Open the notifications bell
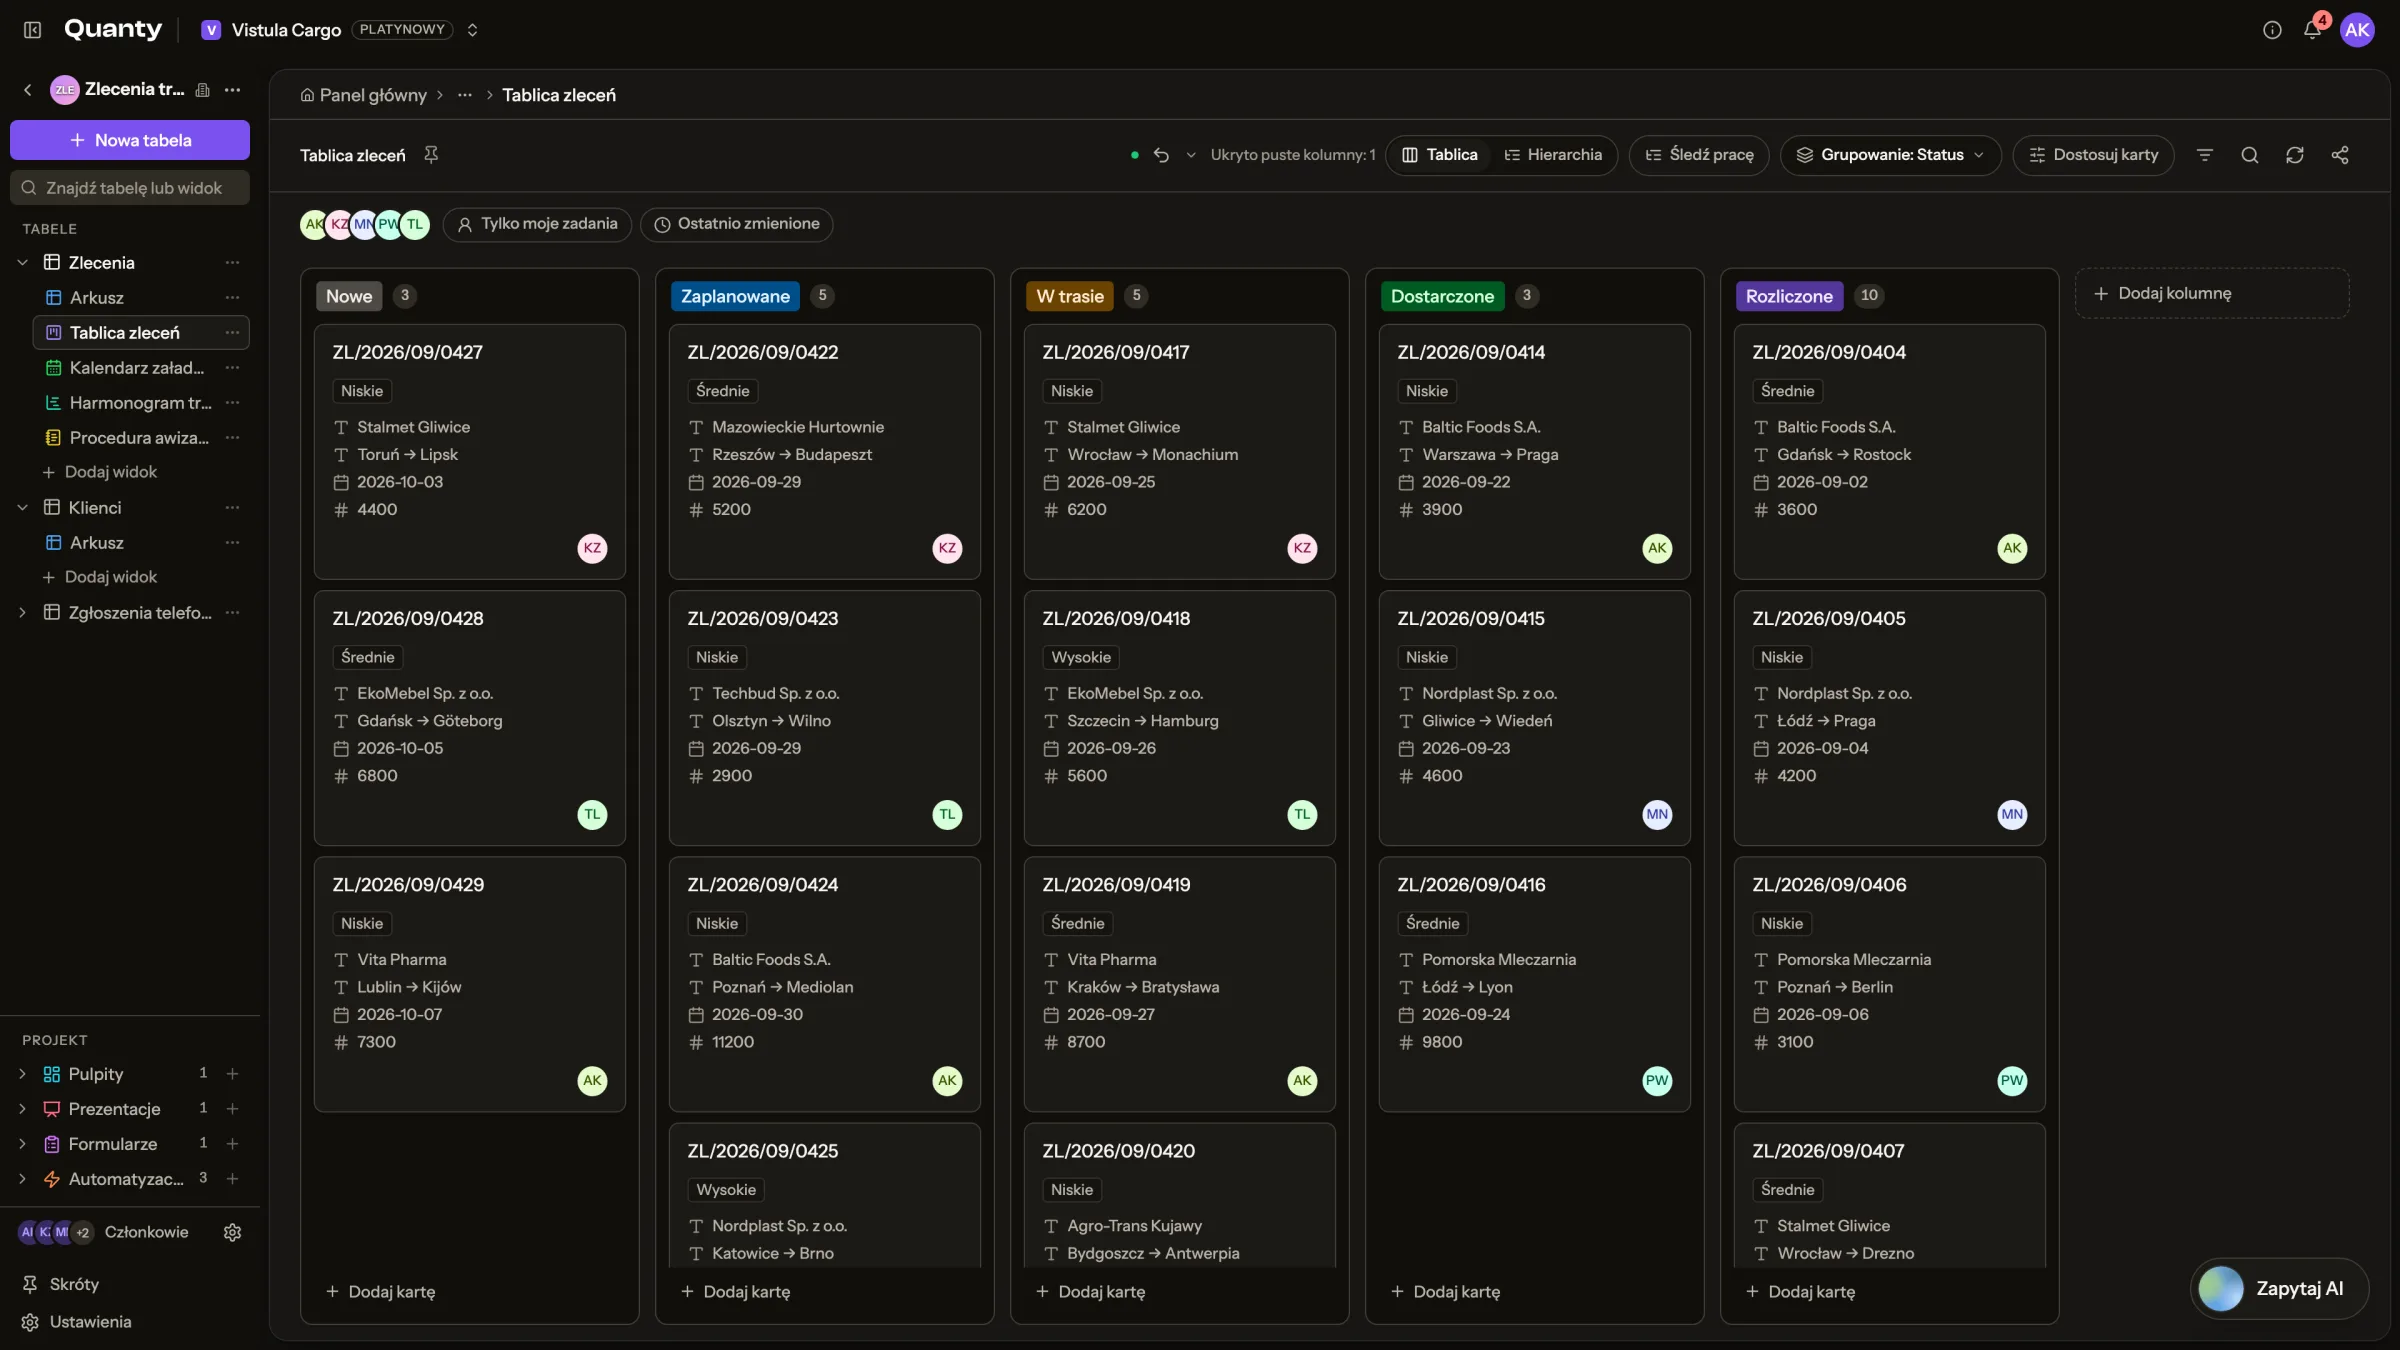 2312,30
